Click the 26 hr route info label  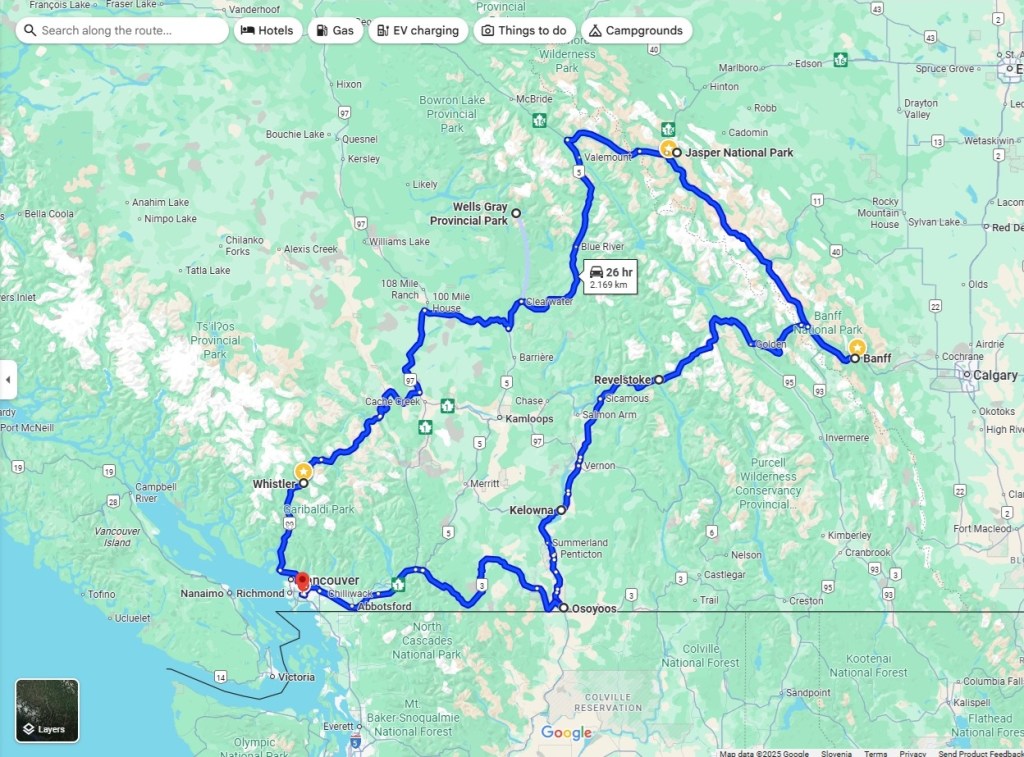[x=610, y=277]
